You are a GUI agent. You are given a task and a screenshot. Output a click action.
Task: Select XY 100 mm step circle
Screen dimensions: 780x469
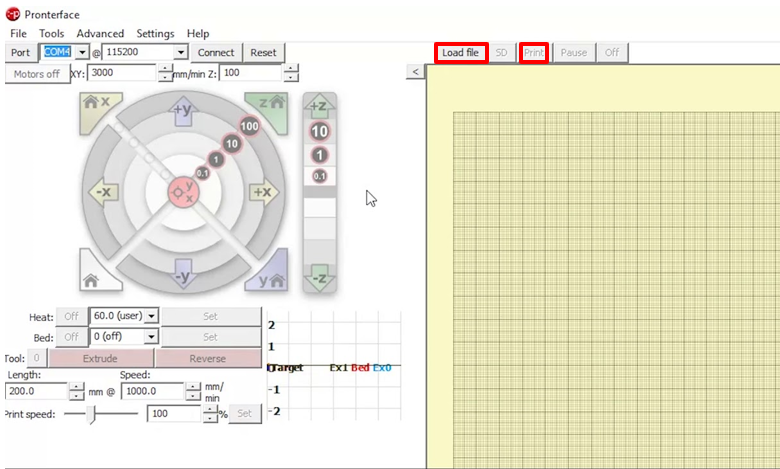pyautogui.click(x=249, y=126)
